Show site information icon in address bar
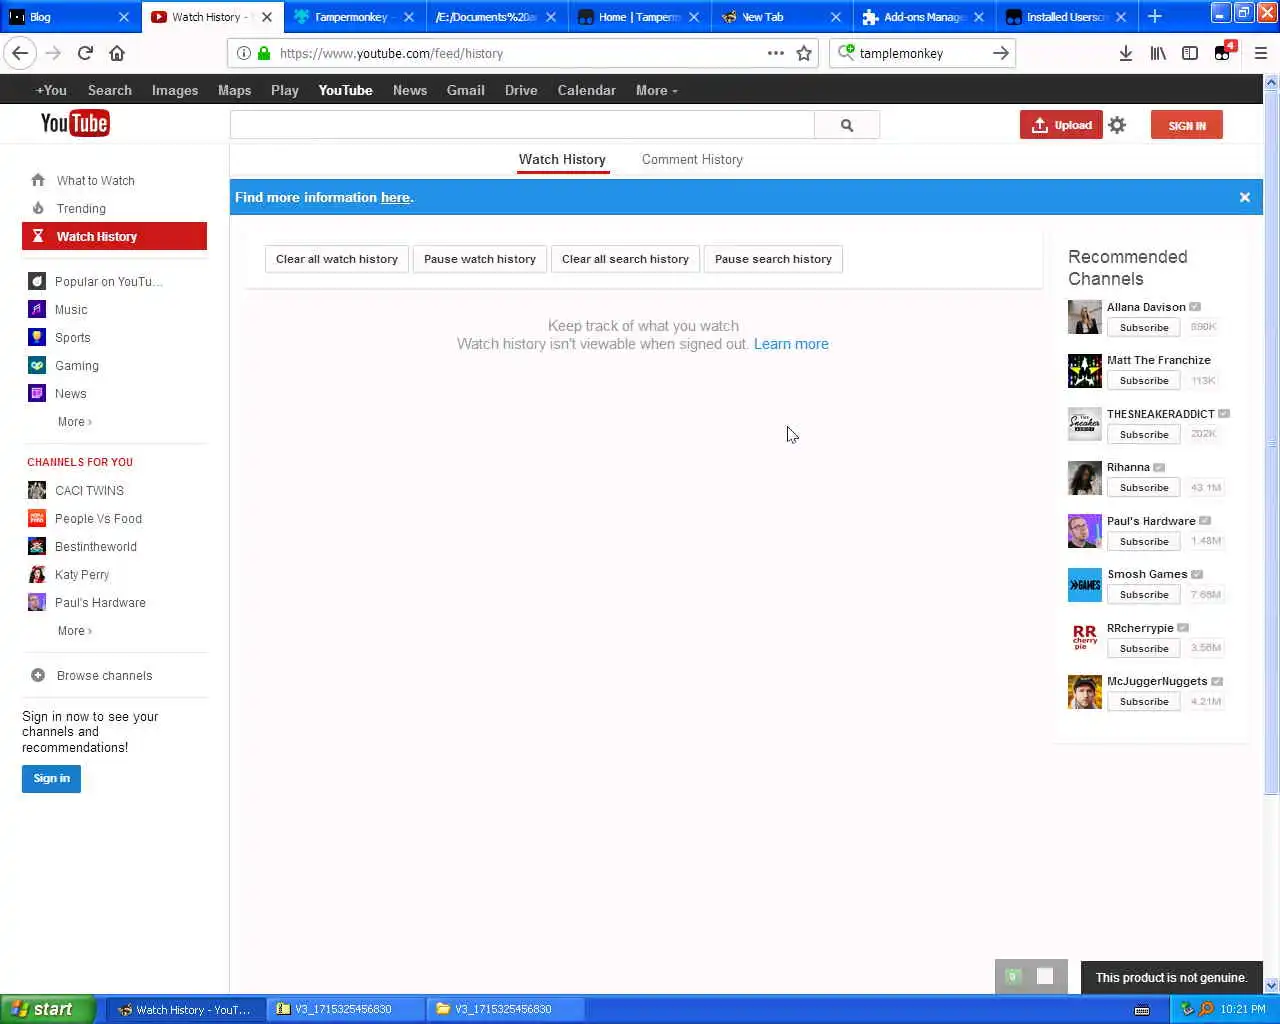 243,53
